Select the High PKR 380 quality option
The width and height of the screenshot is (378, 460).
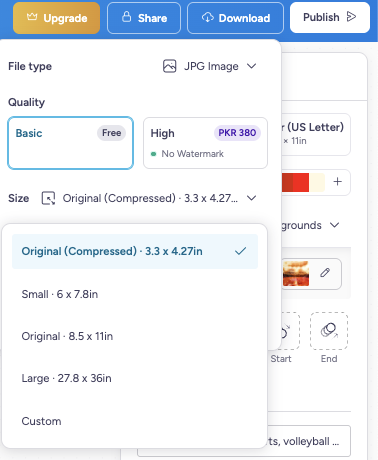pos(205,143)
